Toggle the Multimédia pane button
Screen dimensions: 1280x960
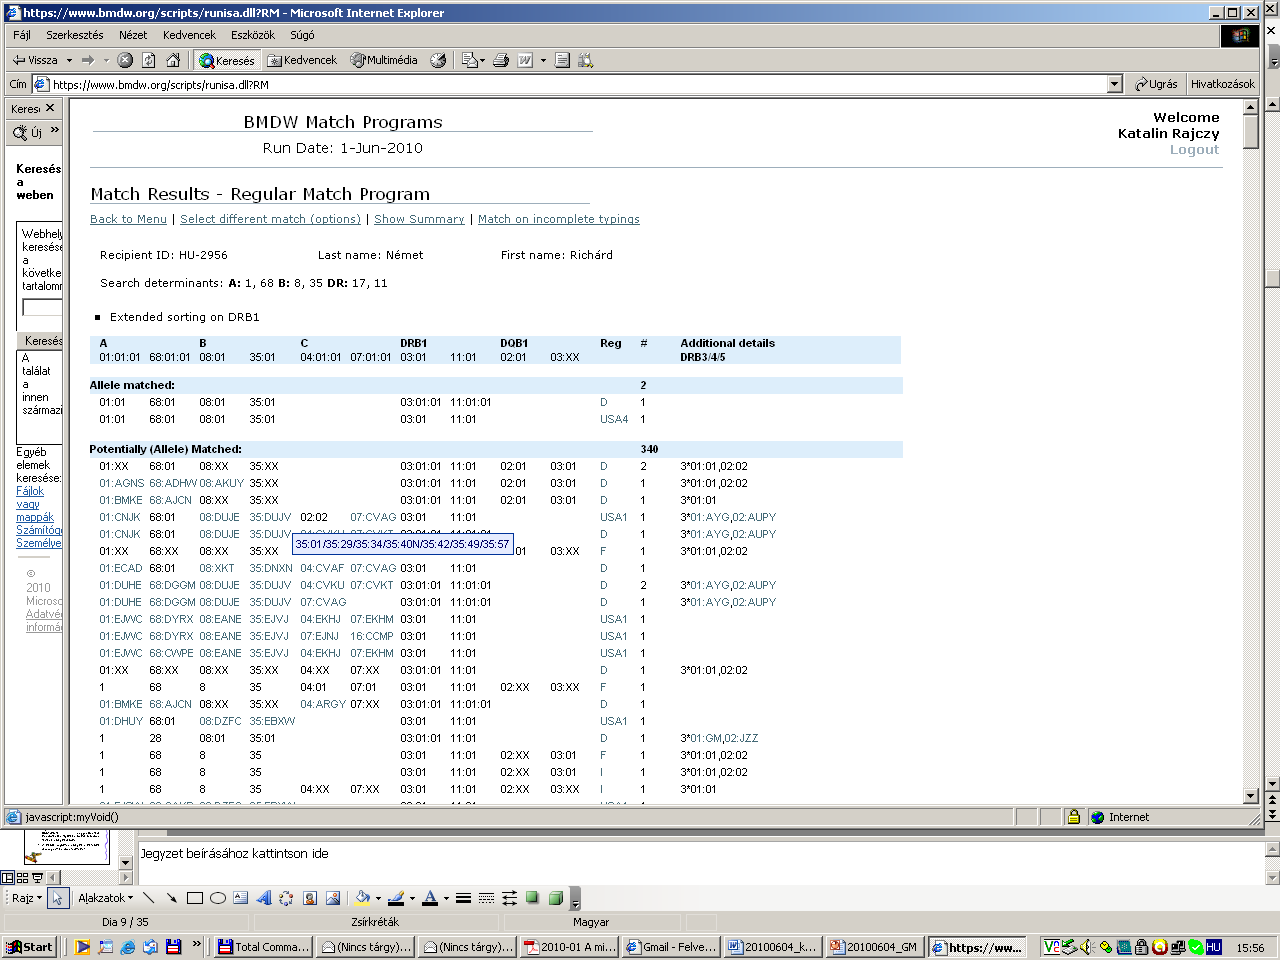coord(384,60)
